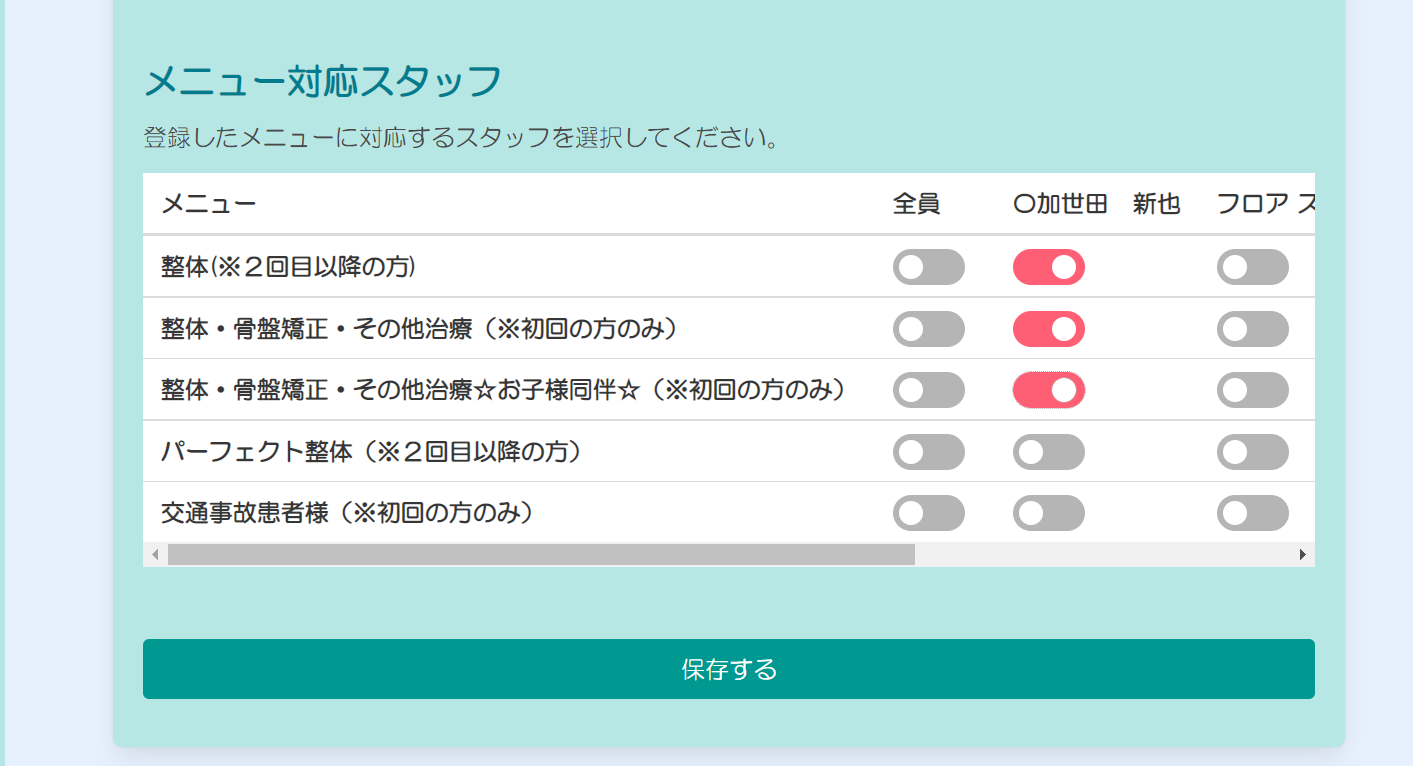Image resolution: width=1413 pixels, height=766 pixels.
Task: Disable 加世田 新也 for the ☆お子様同伴☆ menu
Action: tap(1048, 390)
